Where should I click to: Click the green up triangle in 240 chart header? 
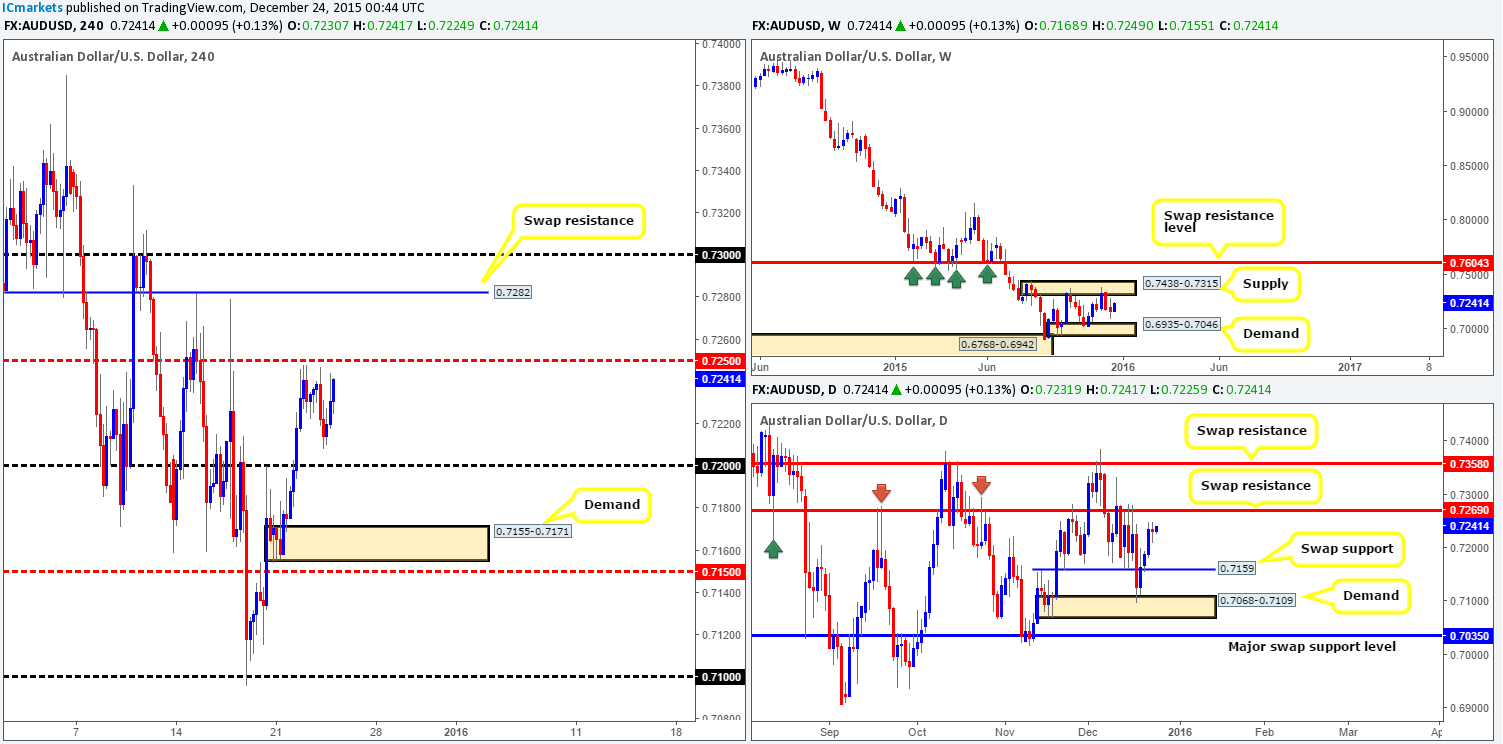pyautogui.click(x=164, y=24)
